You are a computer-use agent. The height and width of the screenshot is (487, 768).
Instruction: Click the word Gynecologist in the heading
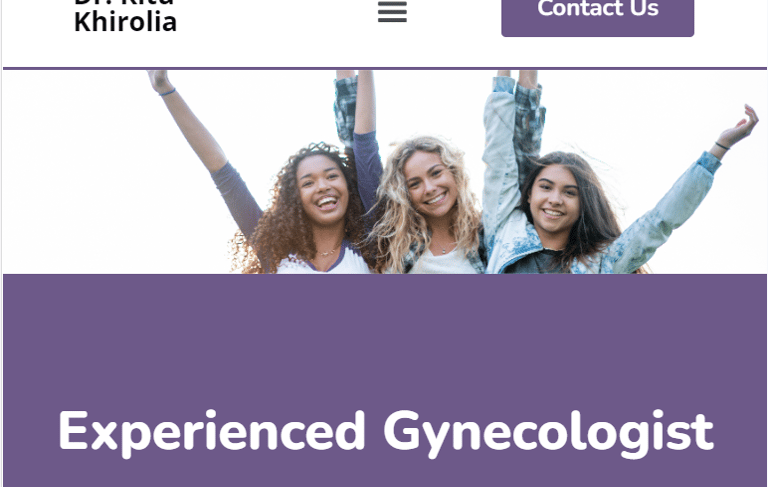(549, 433)
